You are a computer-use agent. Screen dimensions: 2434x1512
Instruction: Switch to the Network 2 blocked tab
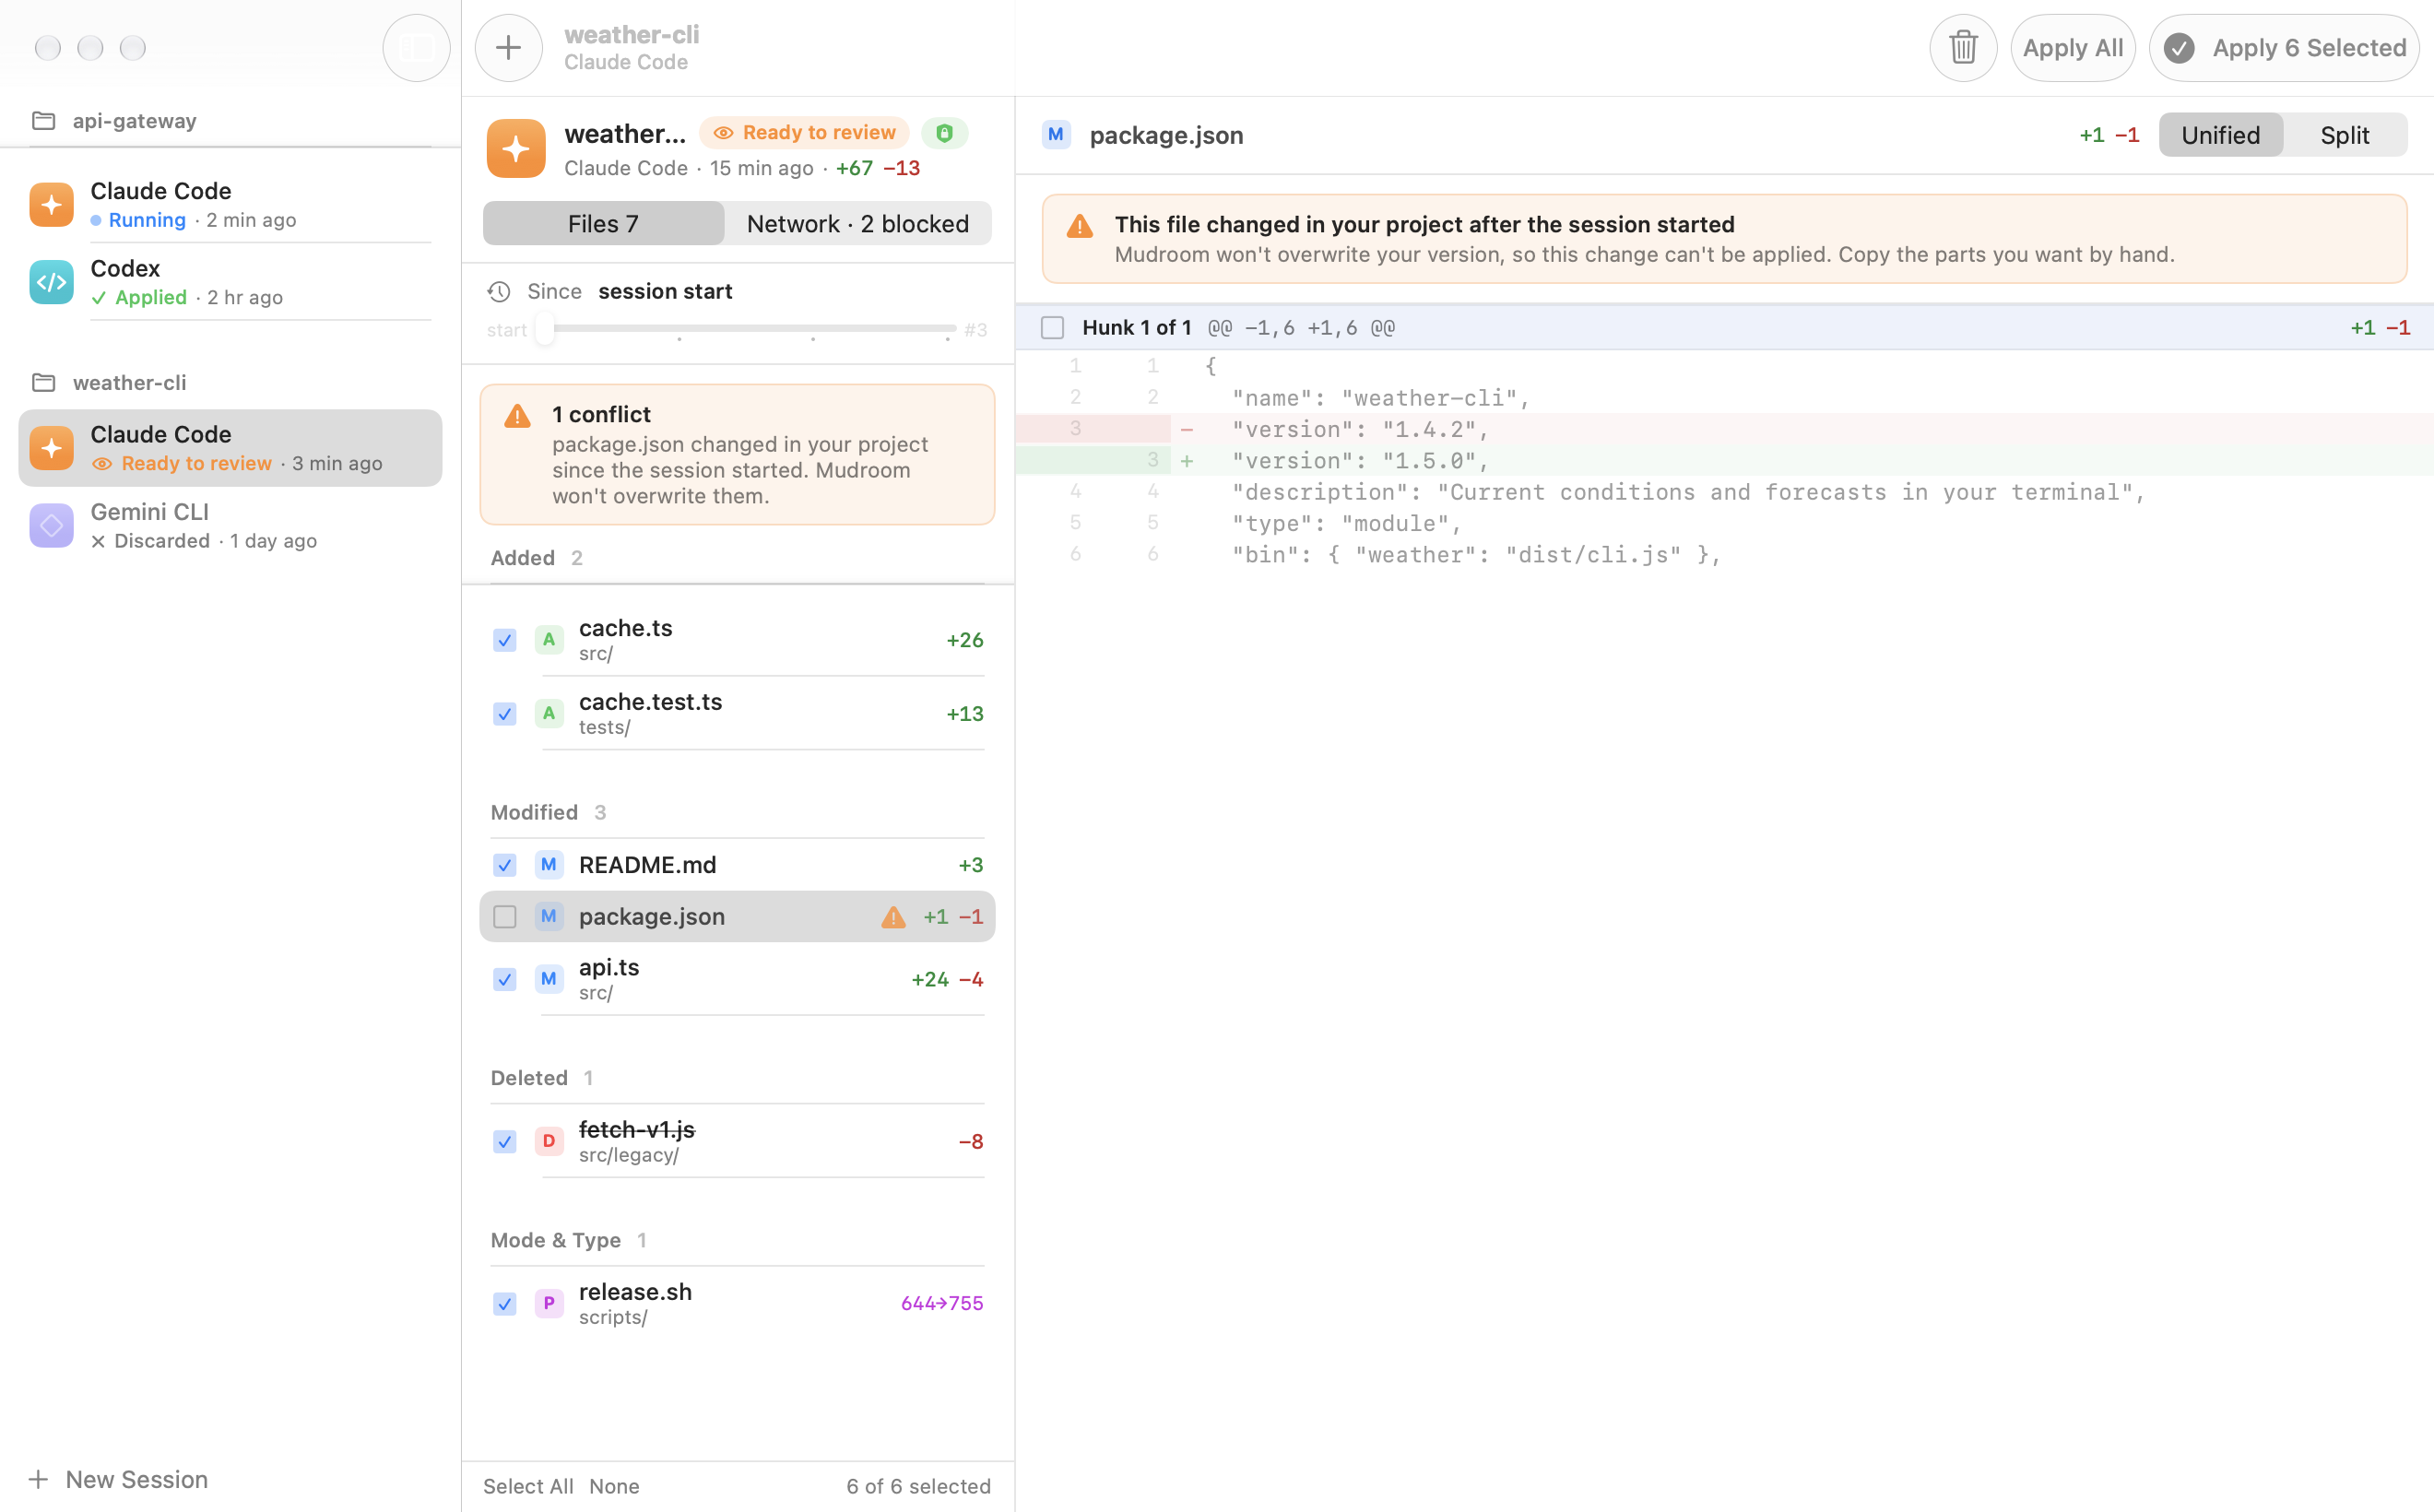point(858,223)
